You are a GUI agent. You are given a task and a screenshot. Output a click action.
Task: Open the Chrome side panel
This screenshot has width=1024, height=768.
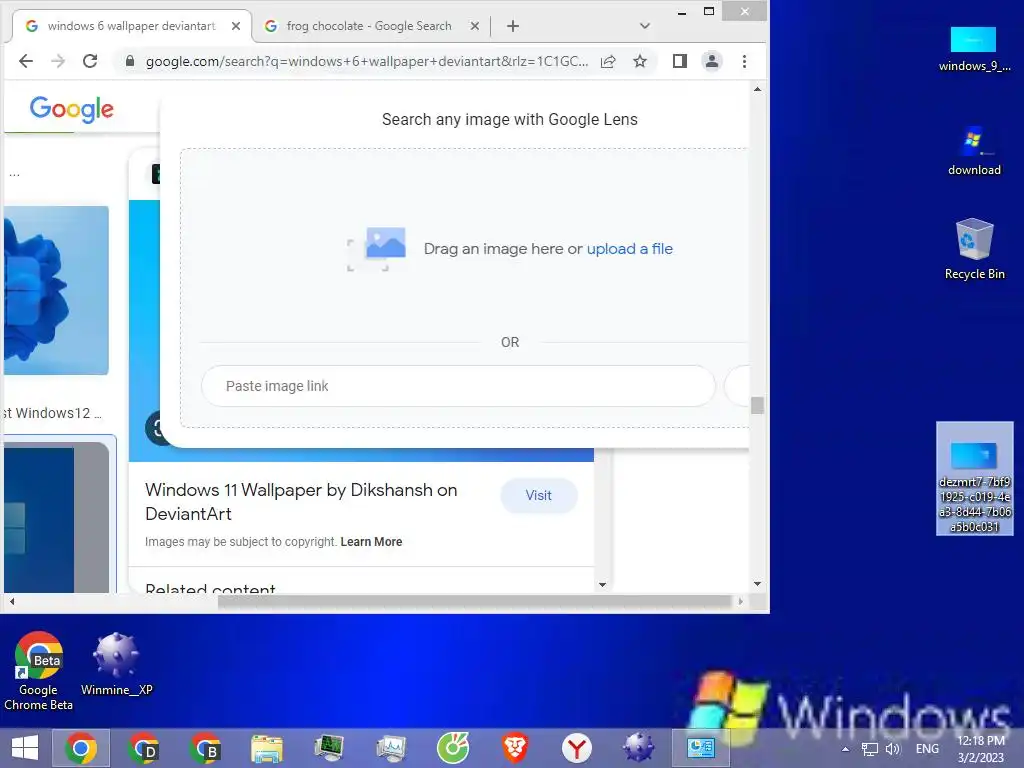click(x=680, y=61)
